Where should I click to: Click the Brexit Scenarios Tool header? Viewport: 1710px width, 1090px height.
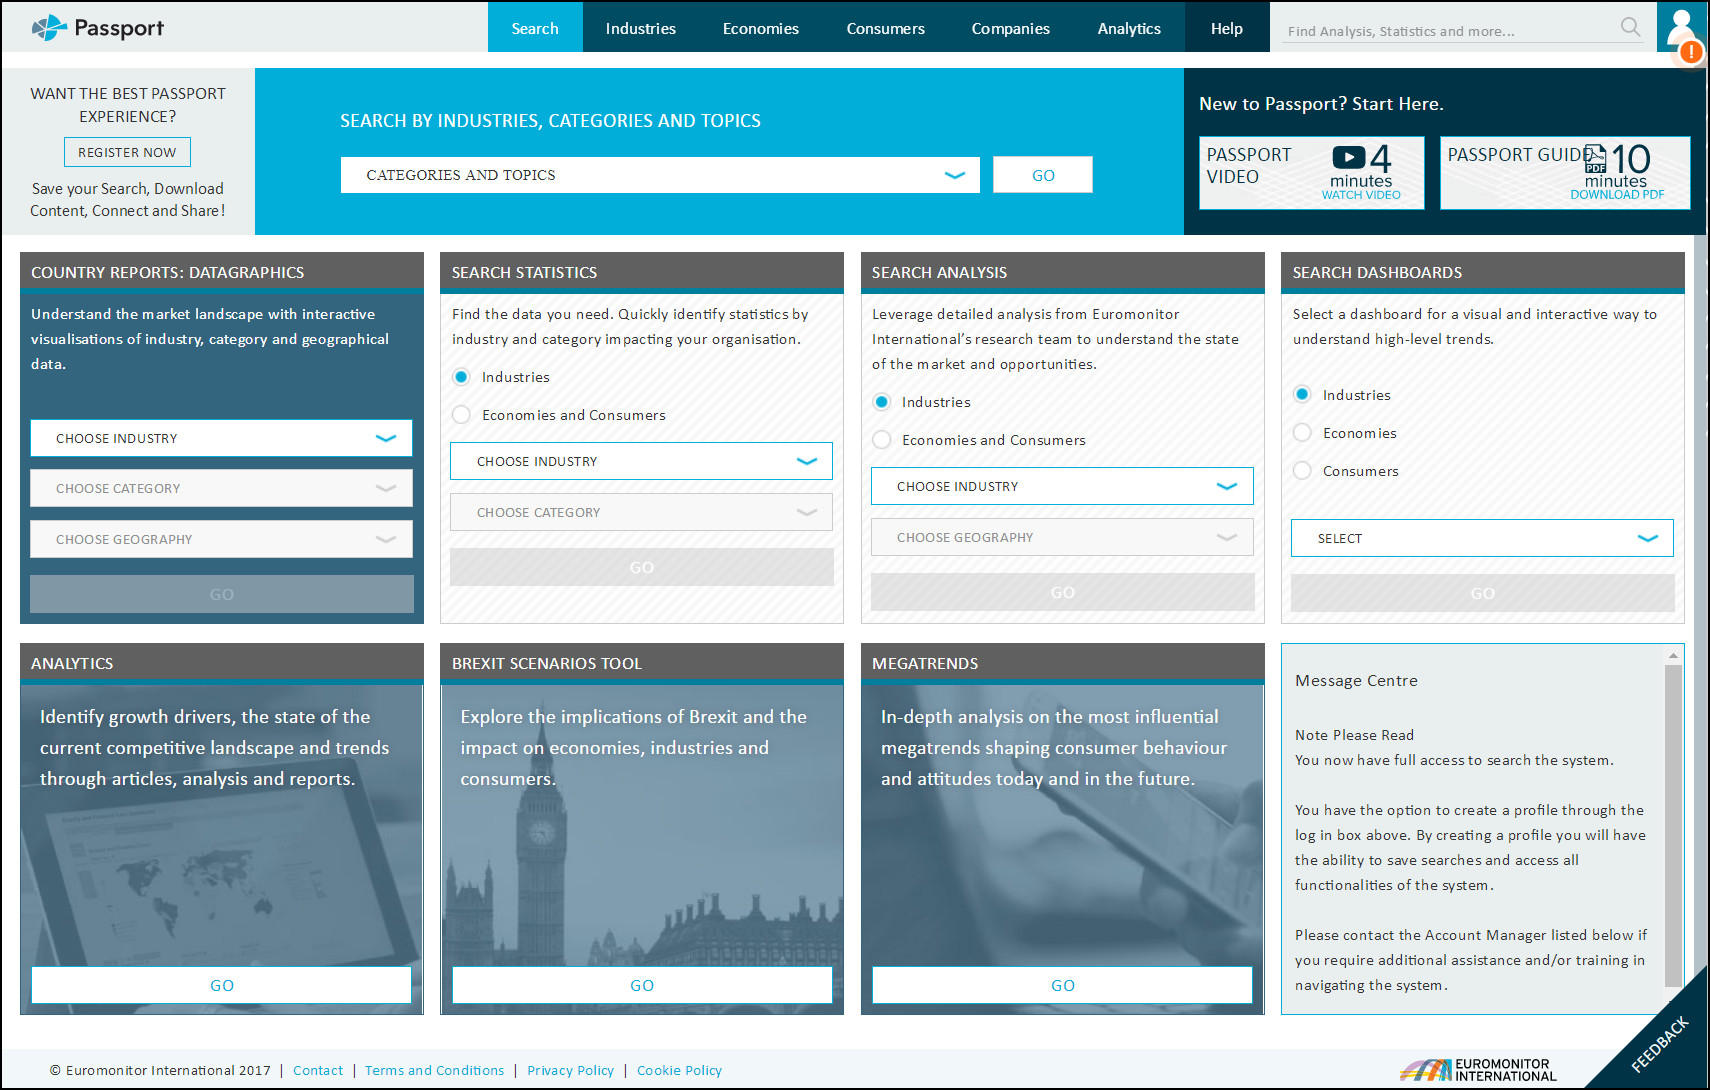(642, 663)
